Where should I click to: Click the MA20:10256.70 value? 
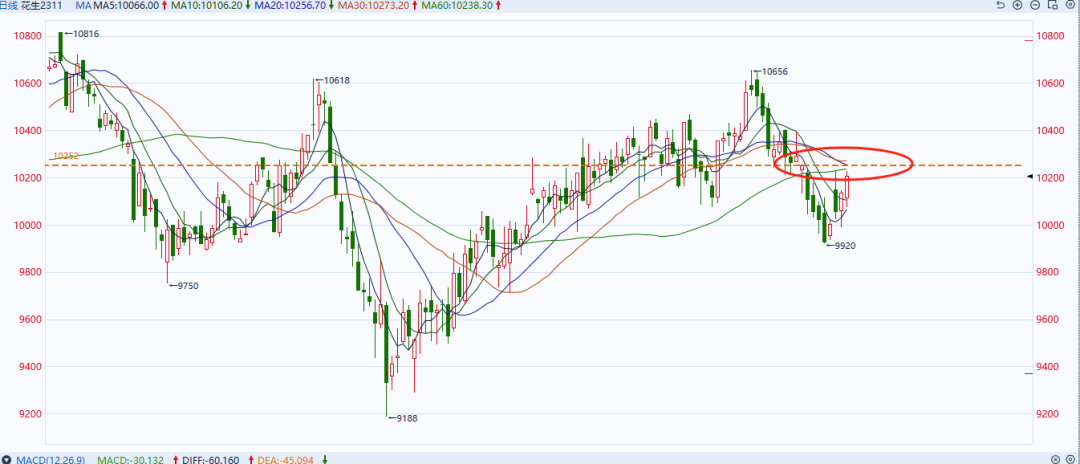tap(291, 5)
